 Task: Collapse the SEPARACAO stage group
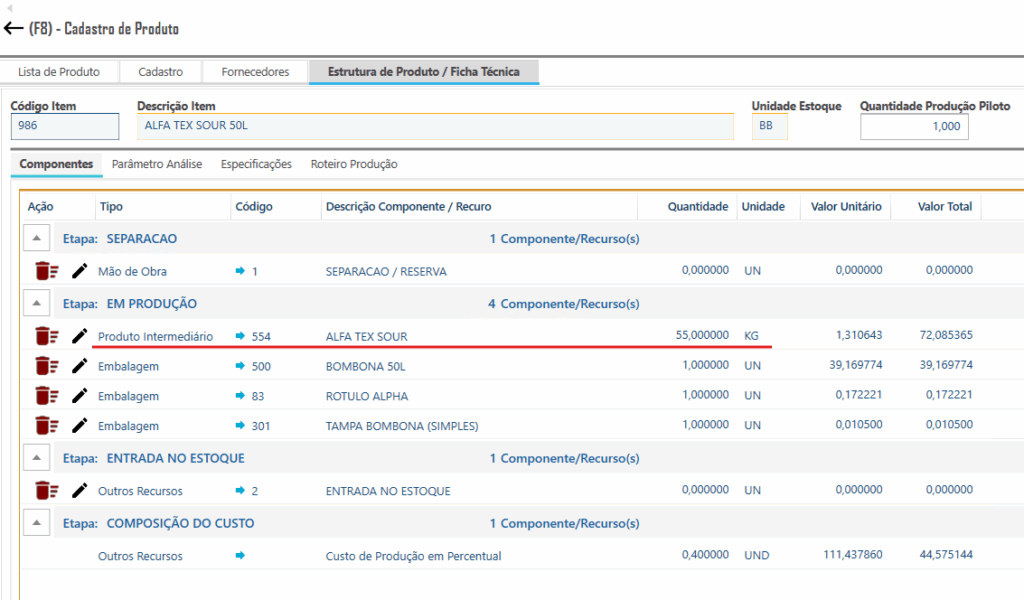pos(37,239)
